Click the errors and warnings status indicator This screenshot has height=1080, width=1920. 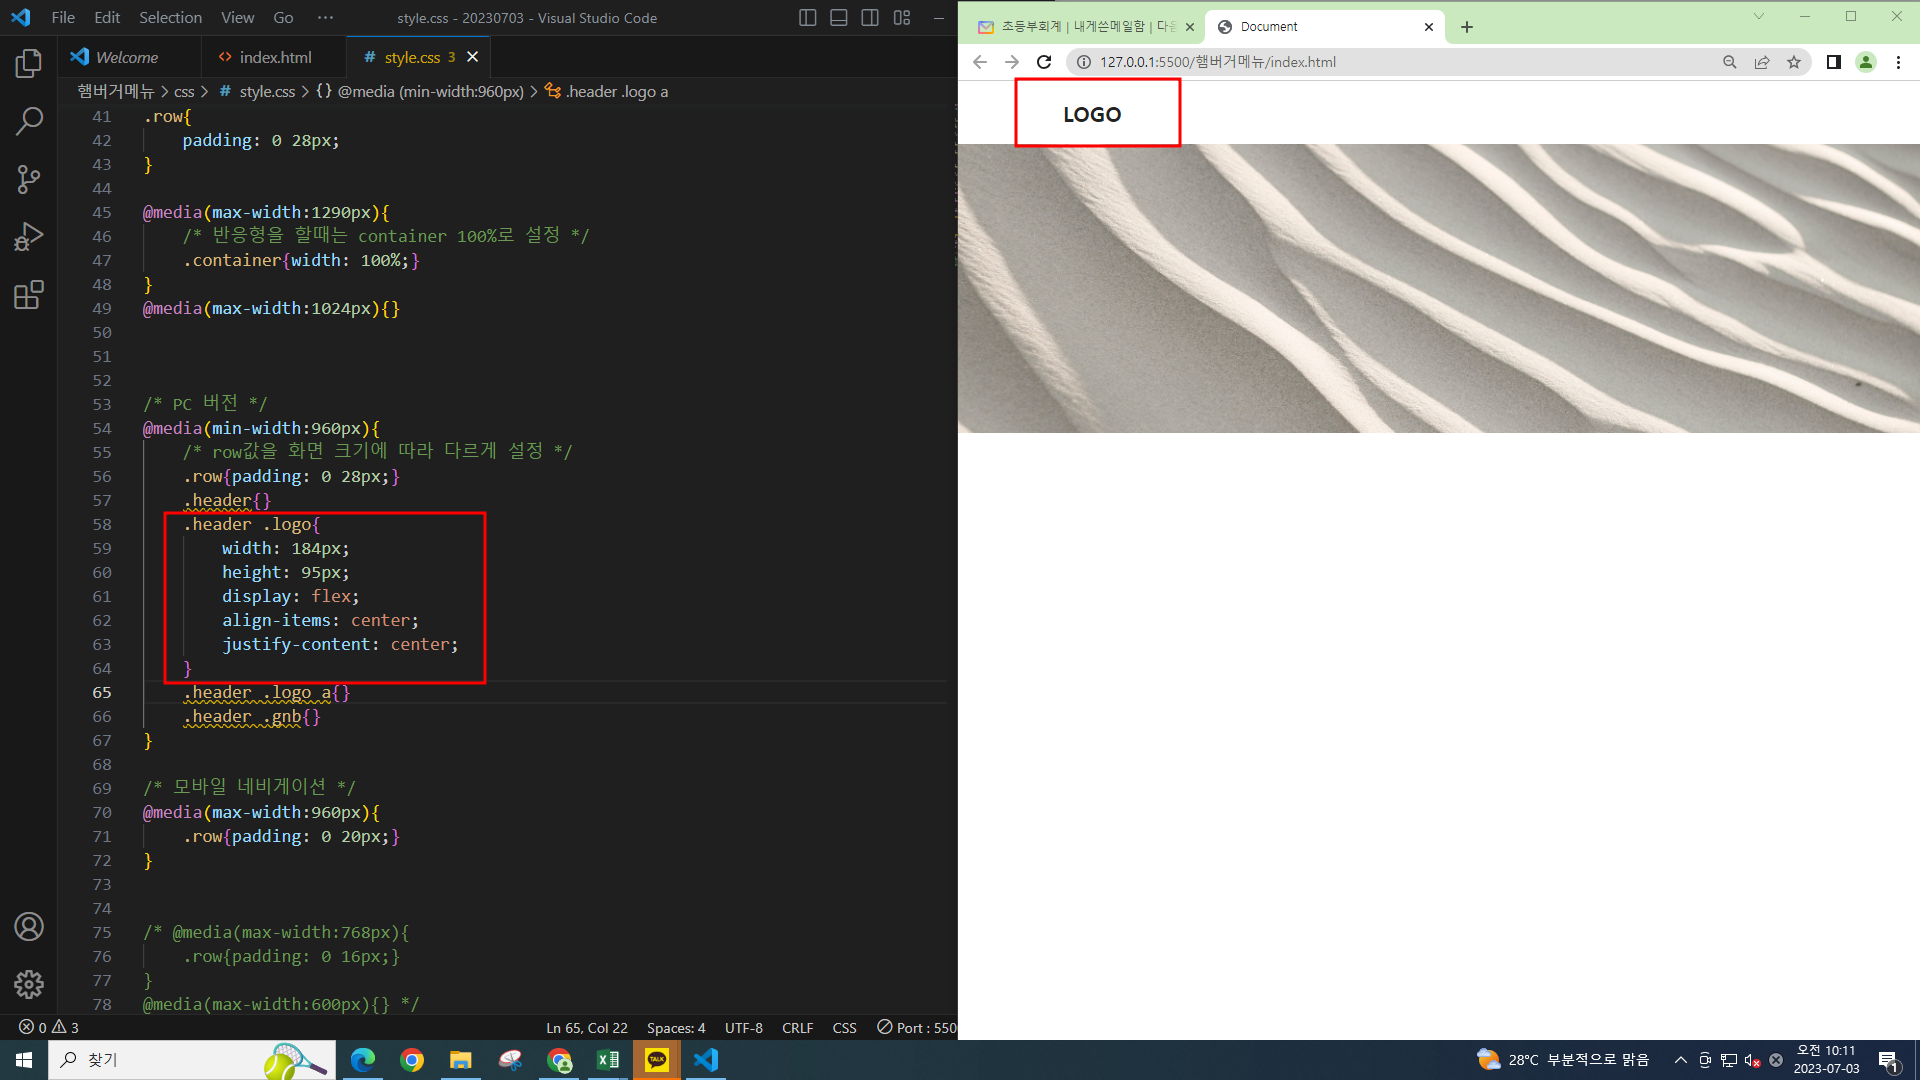49,1027
